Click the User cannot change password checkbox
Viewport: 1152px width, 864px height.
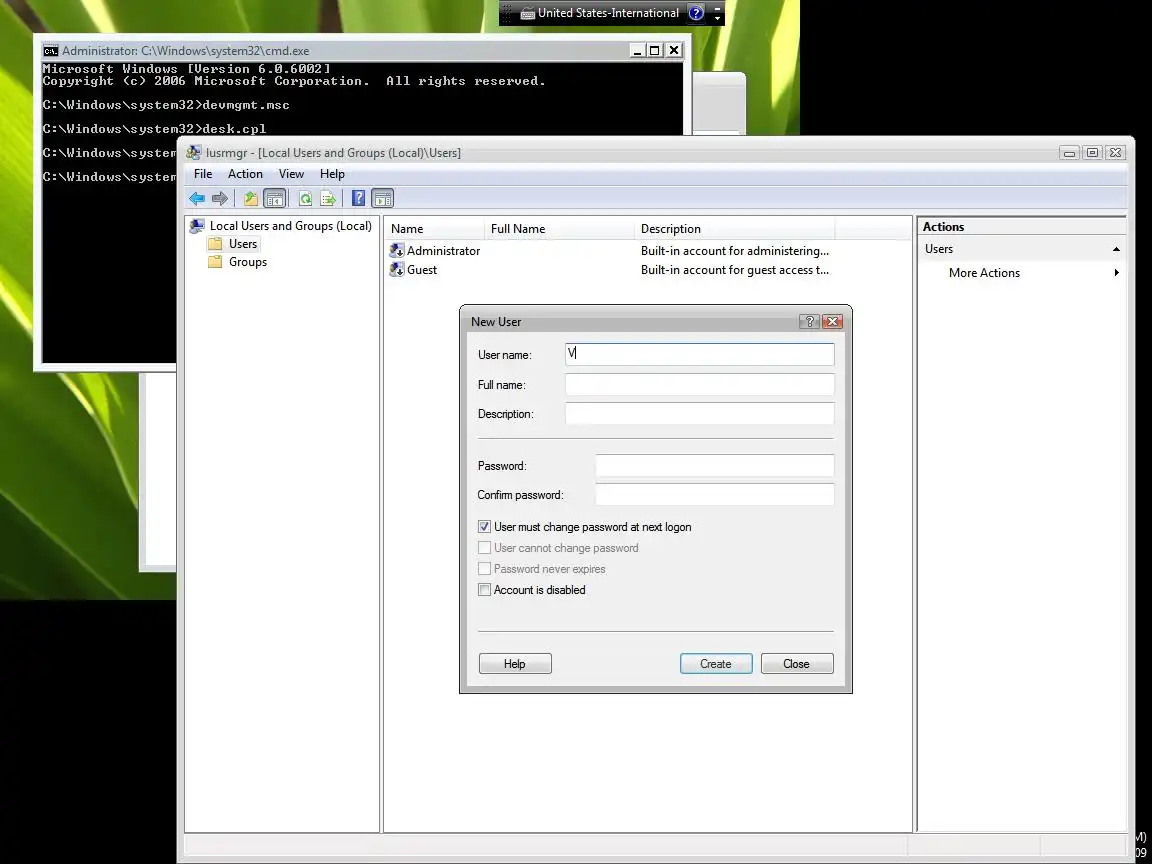[x=484, y=548]
